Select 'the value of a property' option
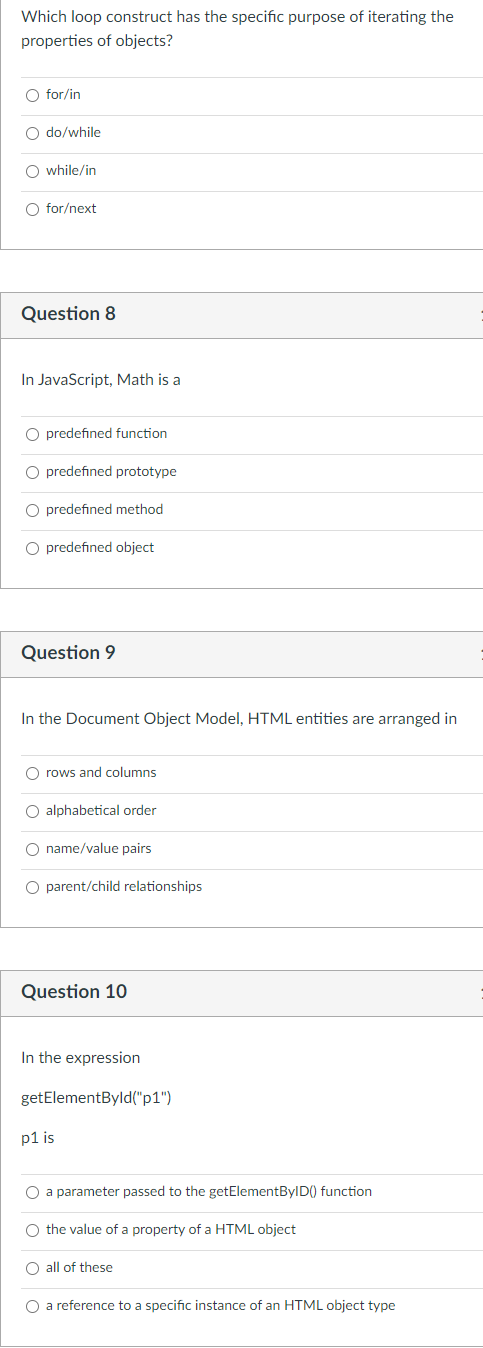Viewport: 483px width, 1348px height. (33, 1230)
